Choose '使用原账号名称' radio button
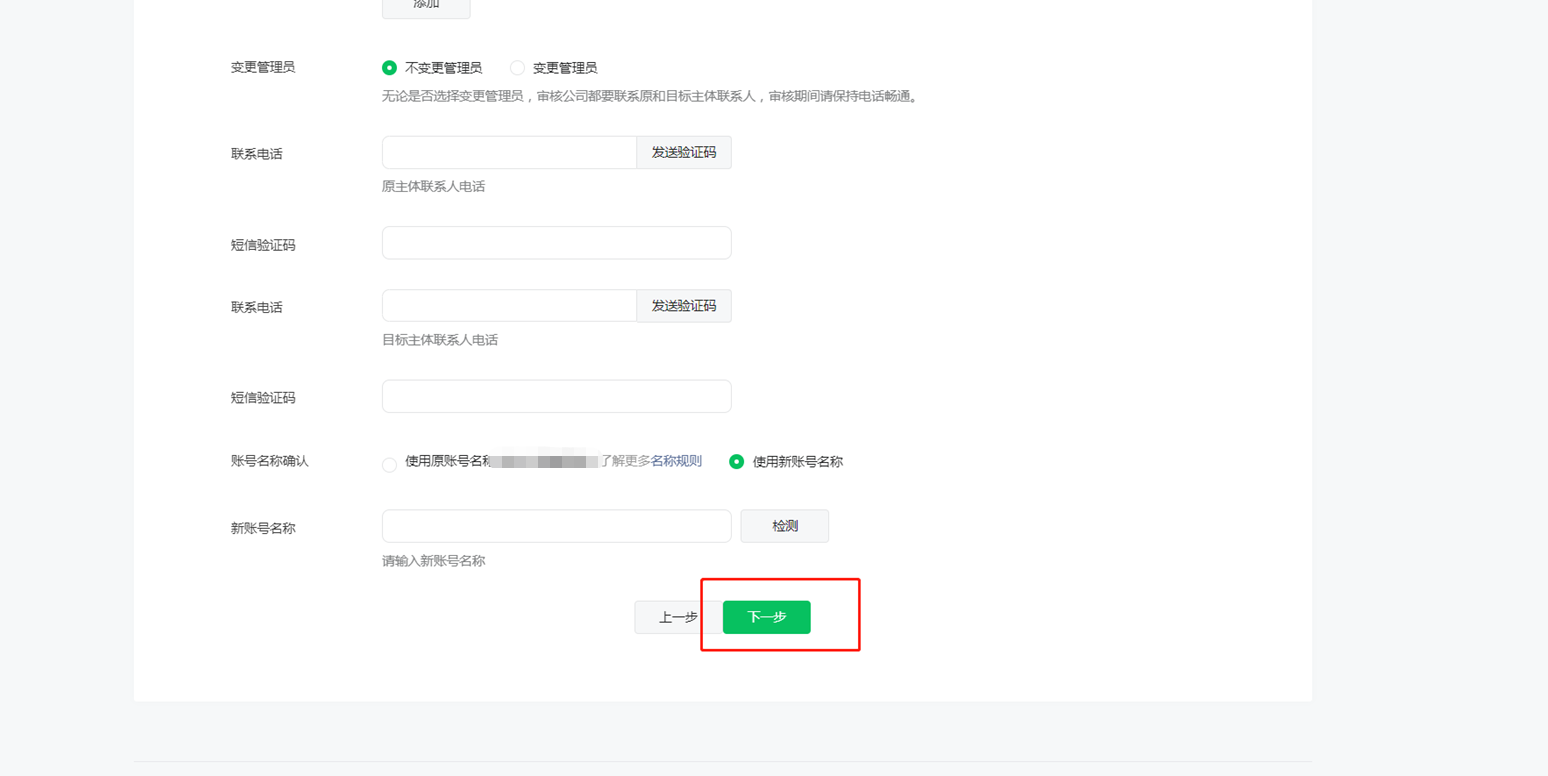1548x776 pixels. coord(390,464)
